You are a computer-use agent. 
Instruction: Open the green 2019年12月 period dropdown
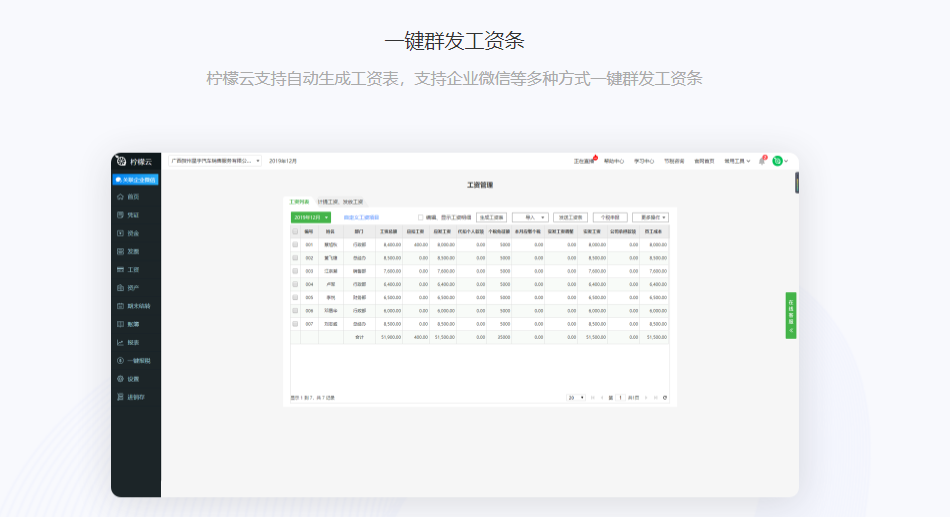[311, 218]
